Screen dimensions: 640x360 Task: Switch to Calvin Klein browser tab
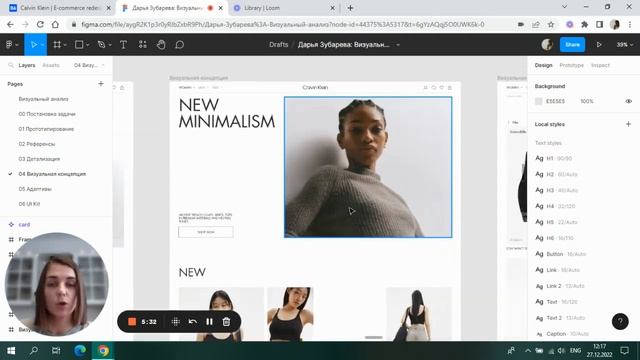pos(60,8)
